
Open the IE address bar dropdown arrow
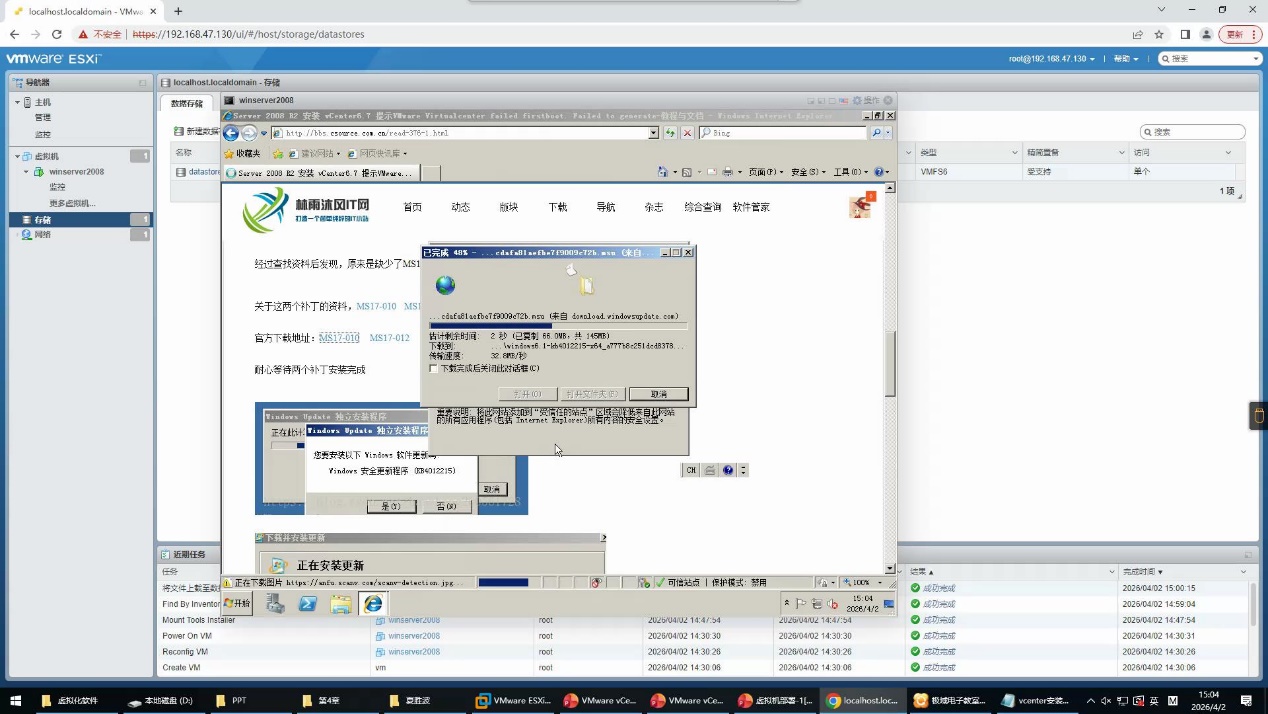pyautogui.click(x=653, y=133)
